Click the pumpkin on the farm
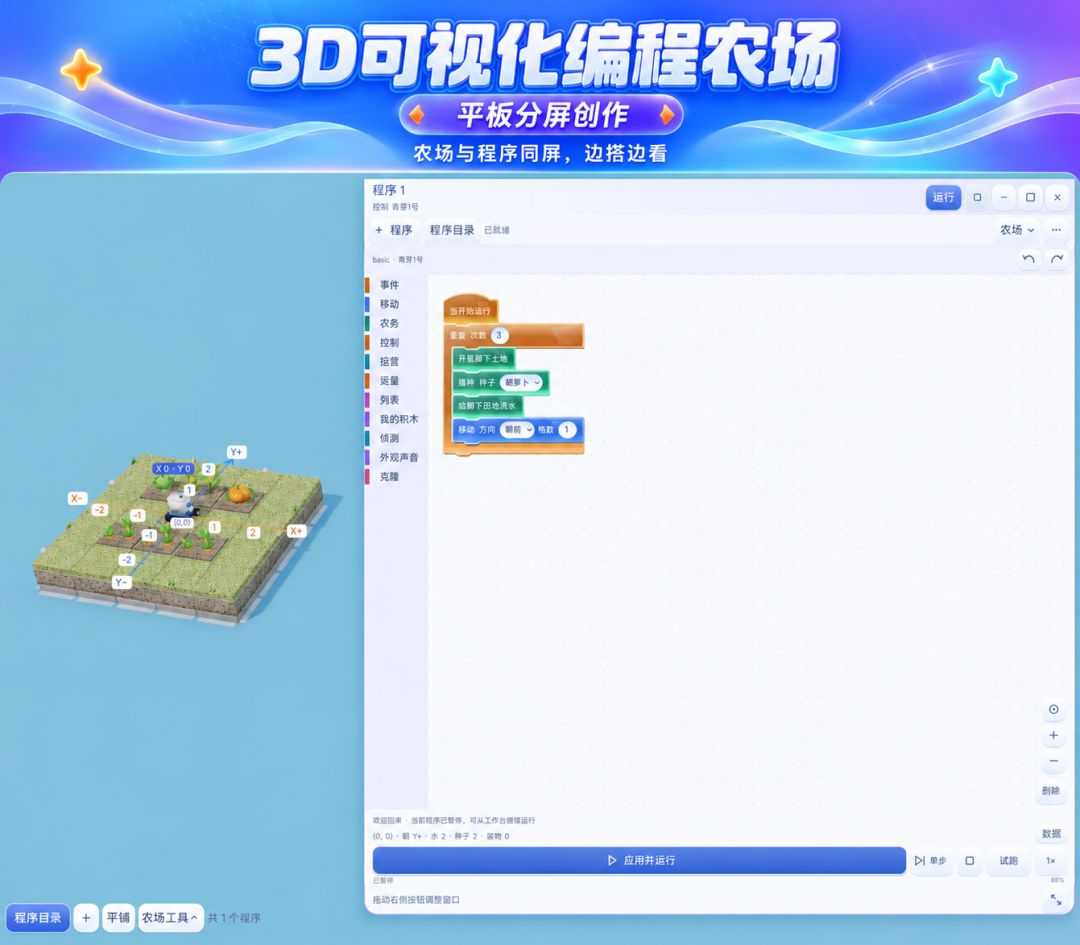Screen dimensions: 1080x945 point(239,494)
